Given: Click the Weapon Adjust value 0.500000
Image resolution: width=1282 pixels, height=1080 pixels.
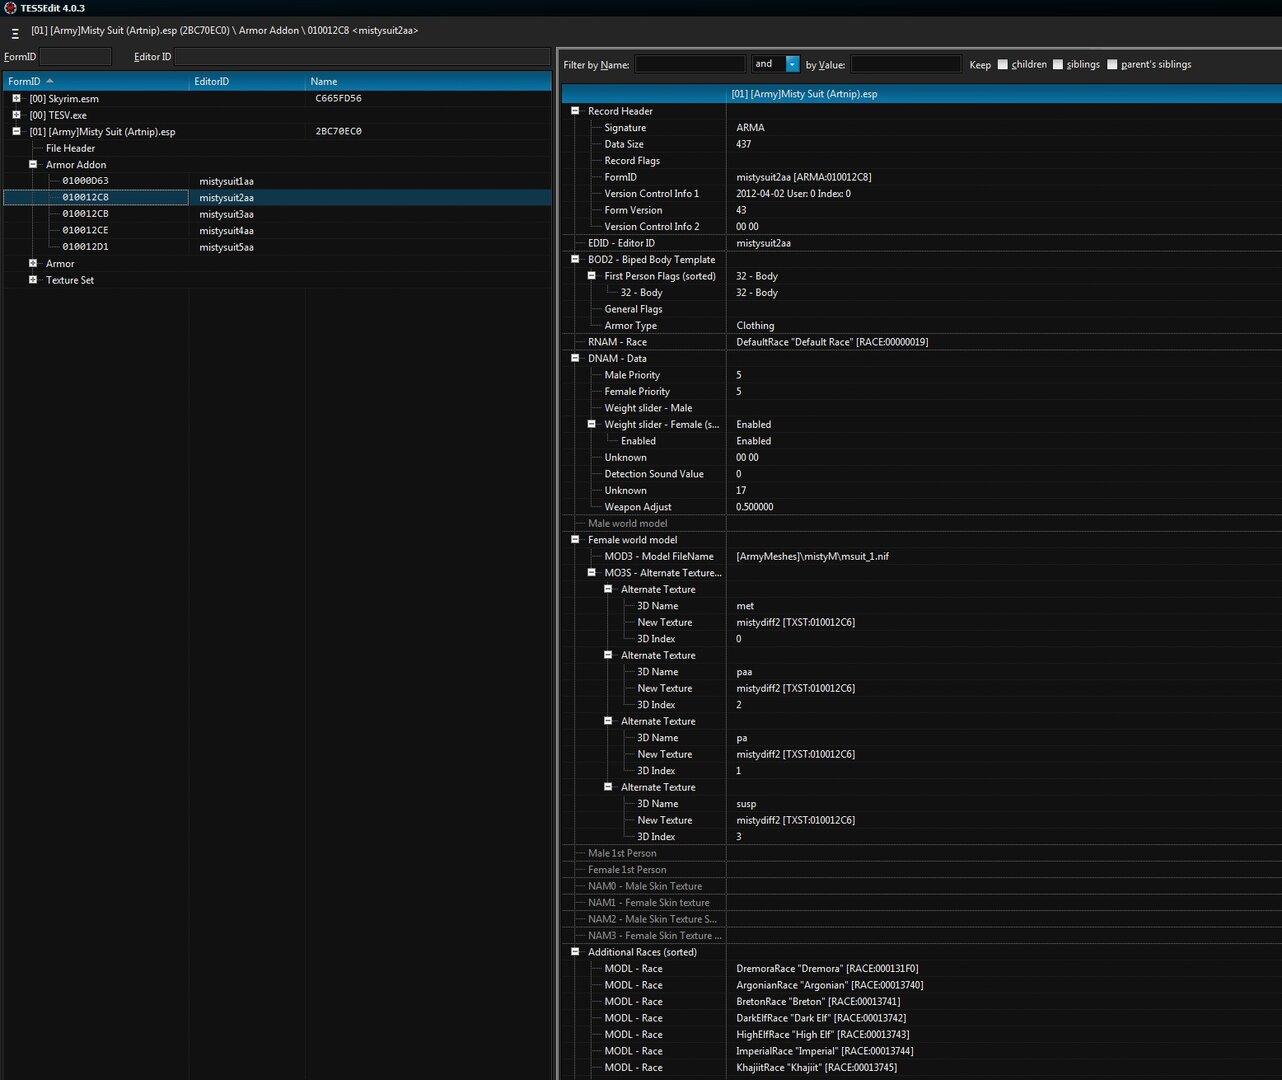Looking at the screenshot, I should [x=755, y=507].
